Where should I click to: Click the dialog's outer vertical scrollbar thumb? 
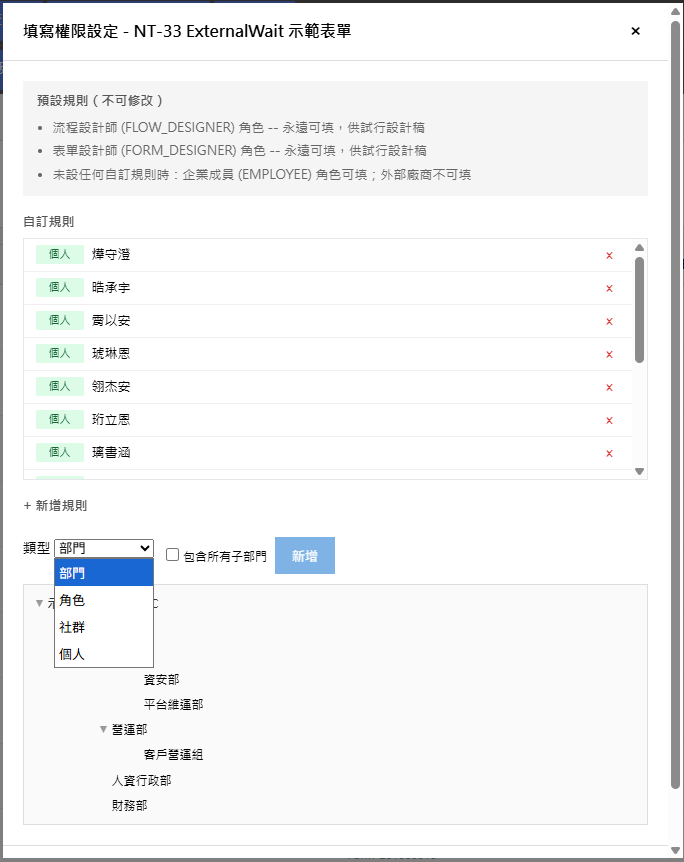pyautogui.click(x=676, y=405)
